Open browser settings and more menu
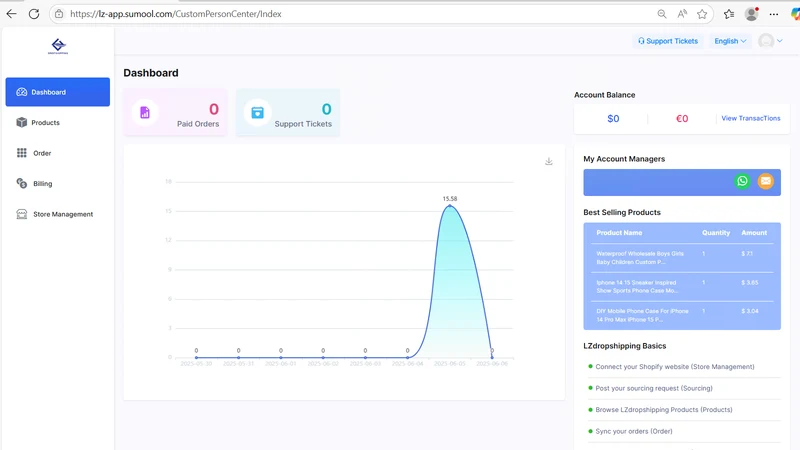 pos(774,14)
